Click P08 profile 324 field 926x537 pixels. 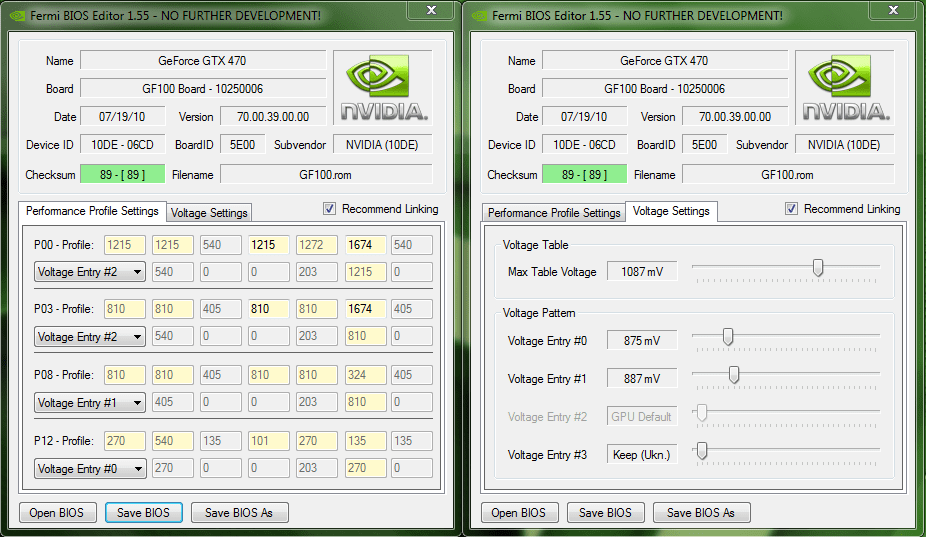coord(365,375)
